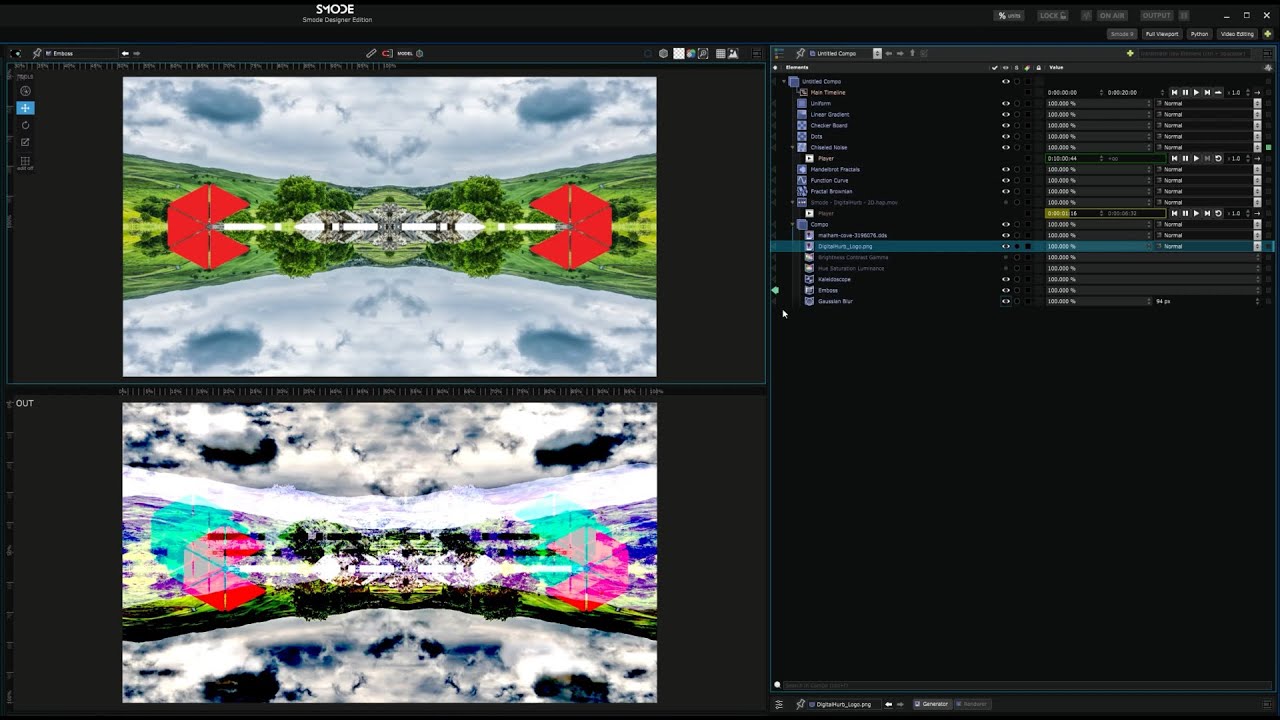Enable the Brightness Contrast Gamma modifier
1280x720 pixels.
coord(1006,257)
